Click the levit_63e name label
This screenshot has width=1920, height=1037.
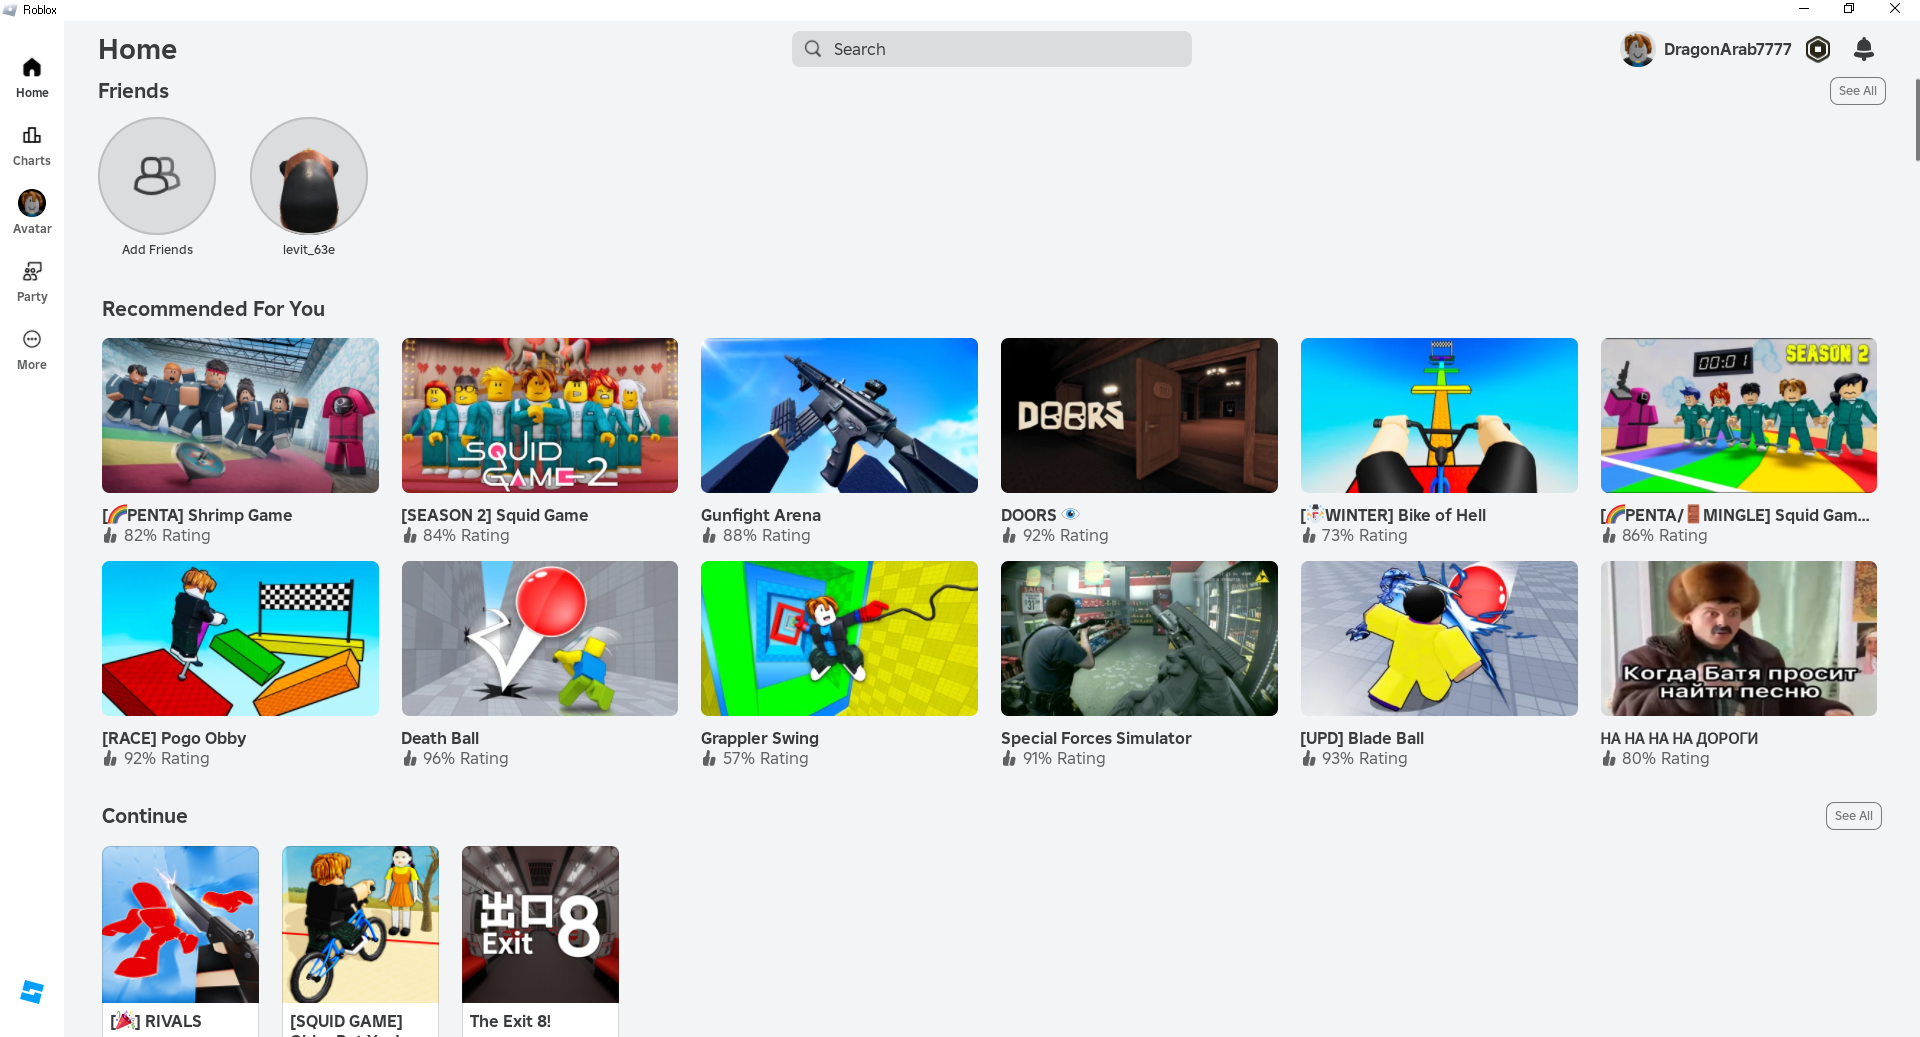pyautogui.click(x=309, y=250)
